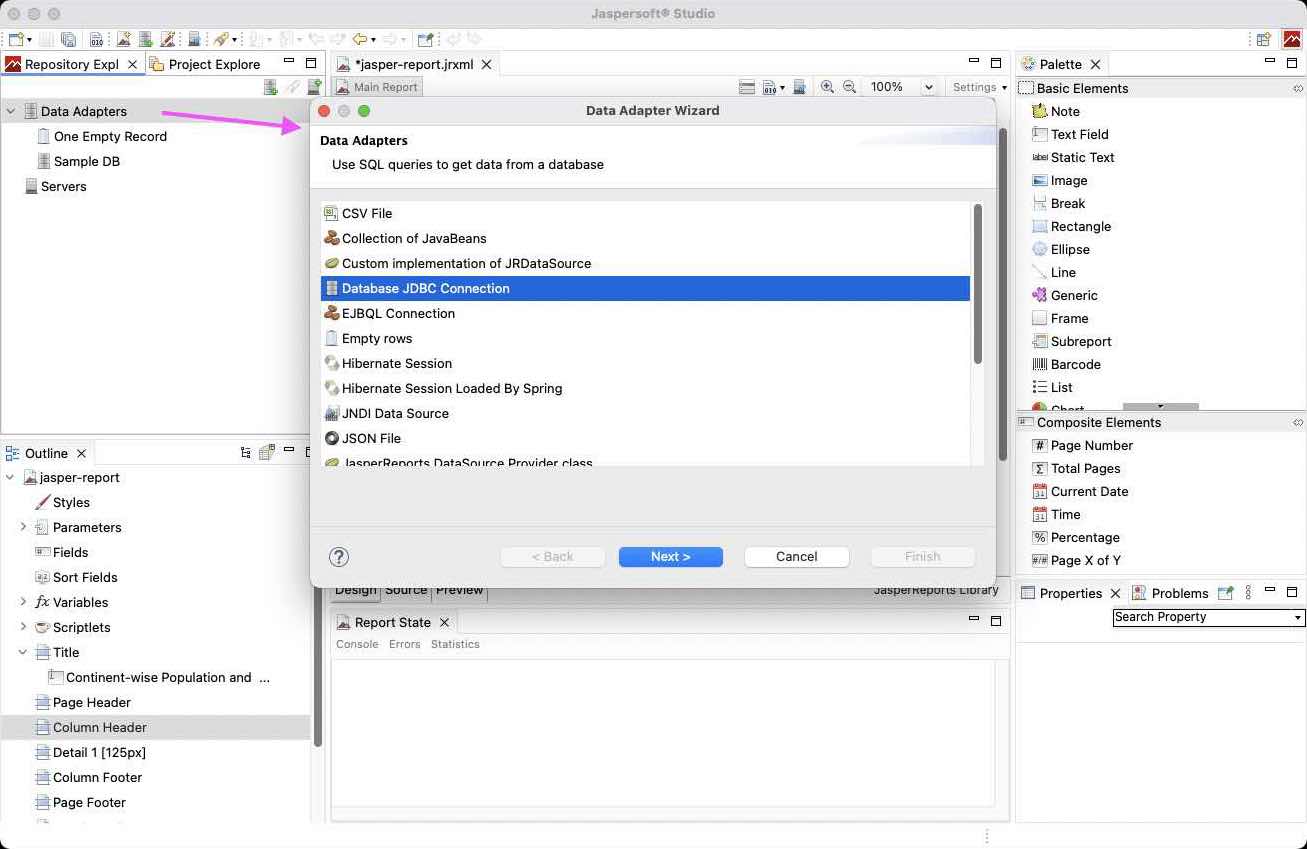Select the Current Date composite element
1307x849 pixels.
point(1080,491)
